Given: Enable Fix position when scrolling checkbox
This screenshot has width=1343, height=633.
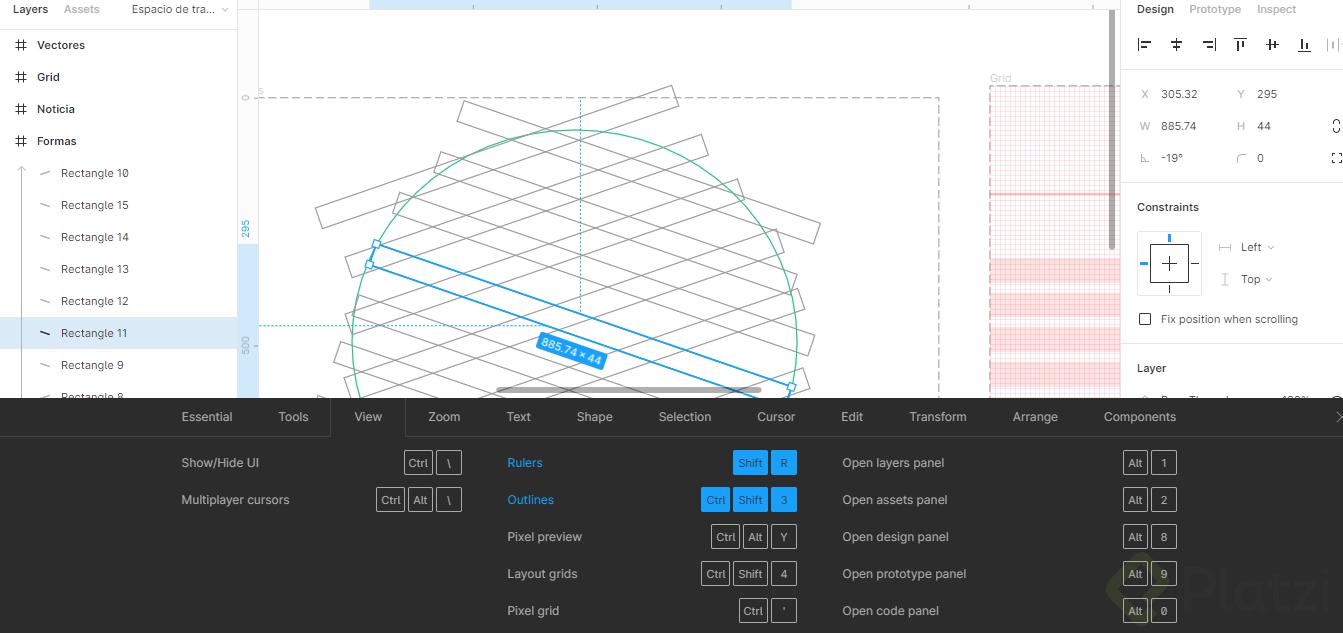Looking at the screenshot, I should click(x=1145, y=319).
